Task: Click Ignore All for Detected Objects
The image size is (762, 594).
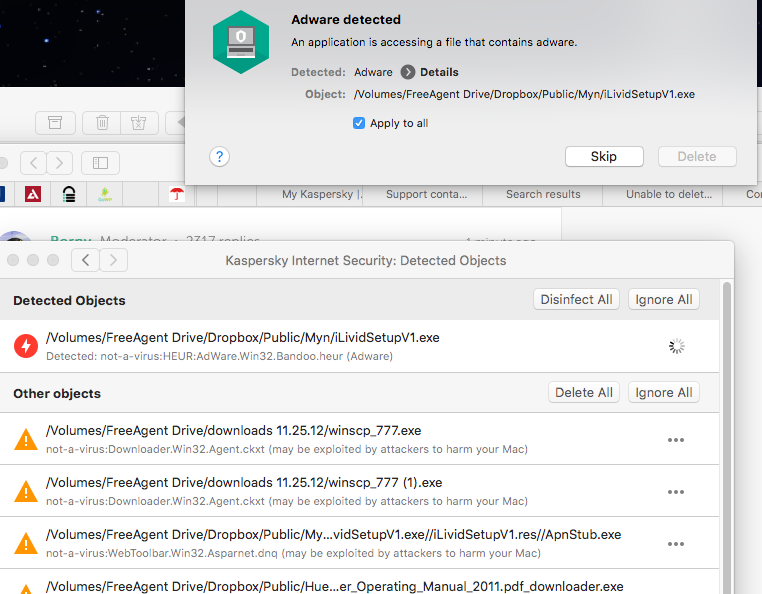Action: 663,299
